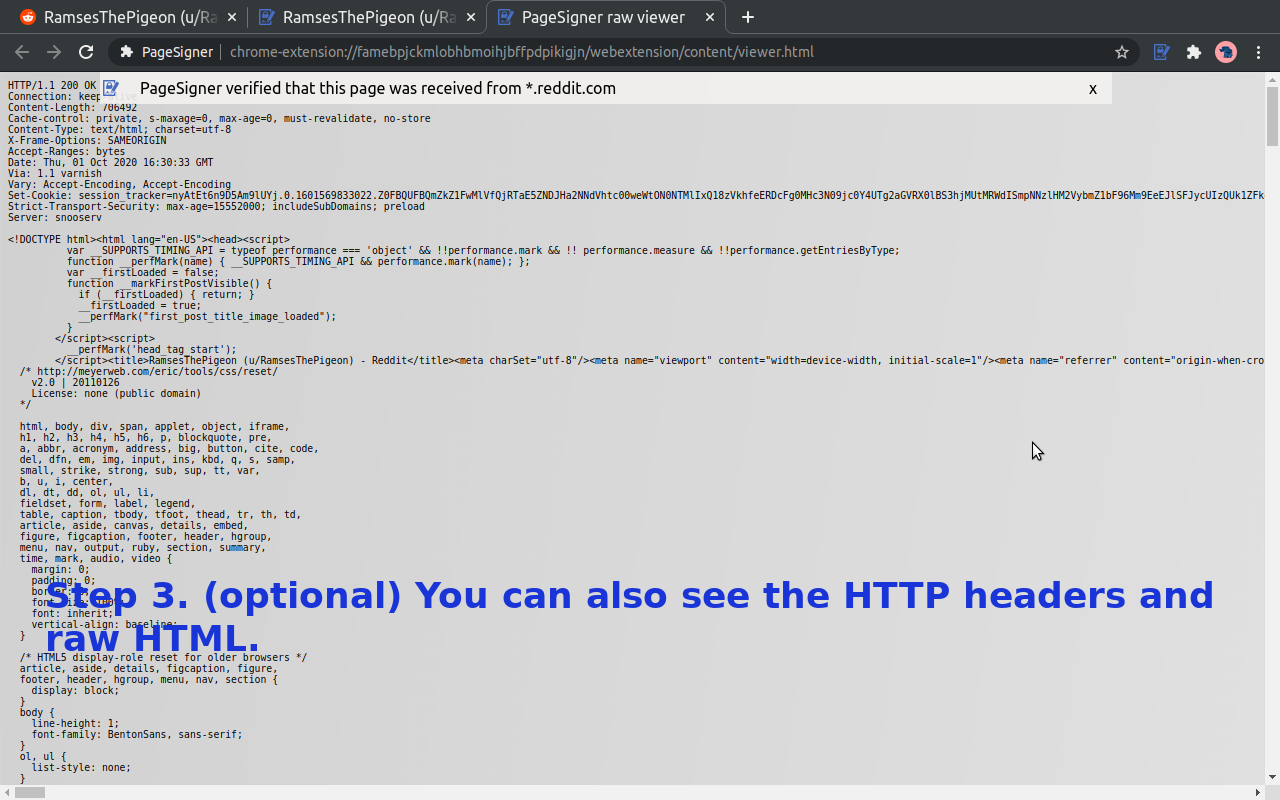Image resolution: width=1280 pixels, height=800 pixels.
Task: Click the PageSigner verified reddit.com banner text
Action: click(378, 88)
